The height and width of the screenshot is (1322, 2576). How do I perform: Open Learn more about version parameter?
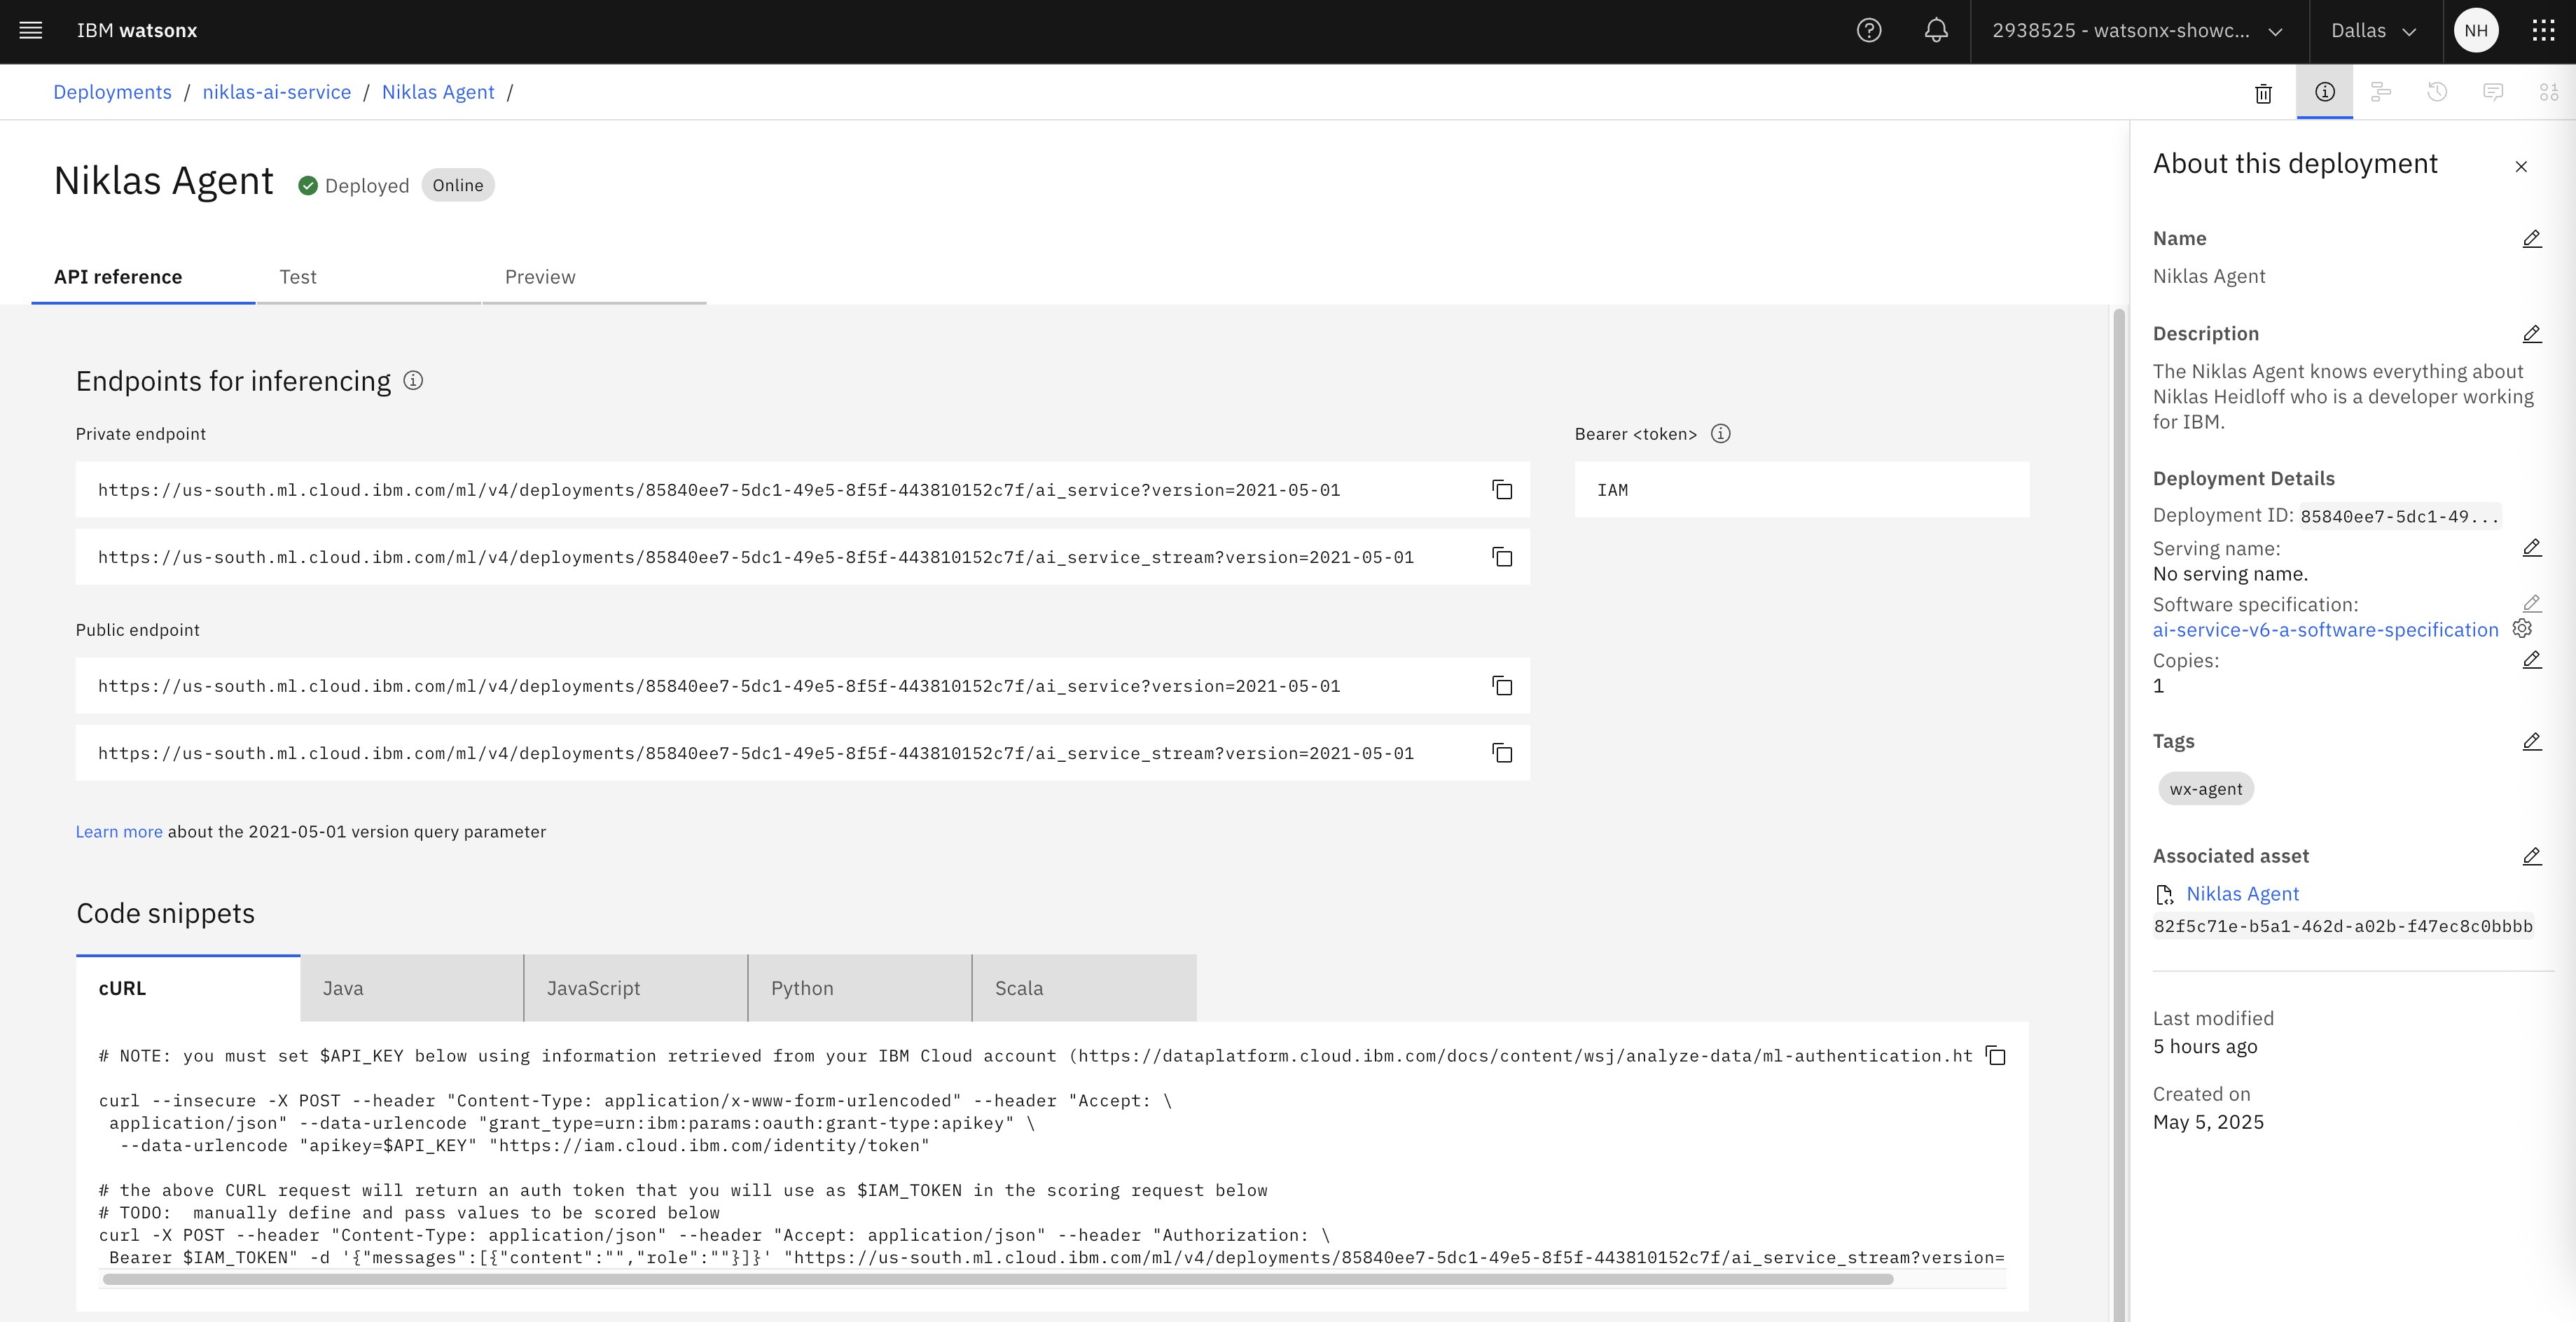[119, 832]
